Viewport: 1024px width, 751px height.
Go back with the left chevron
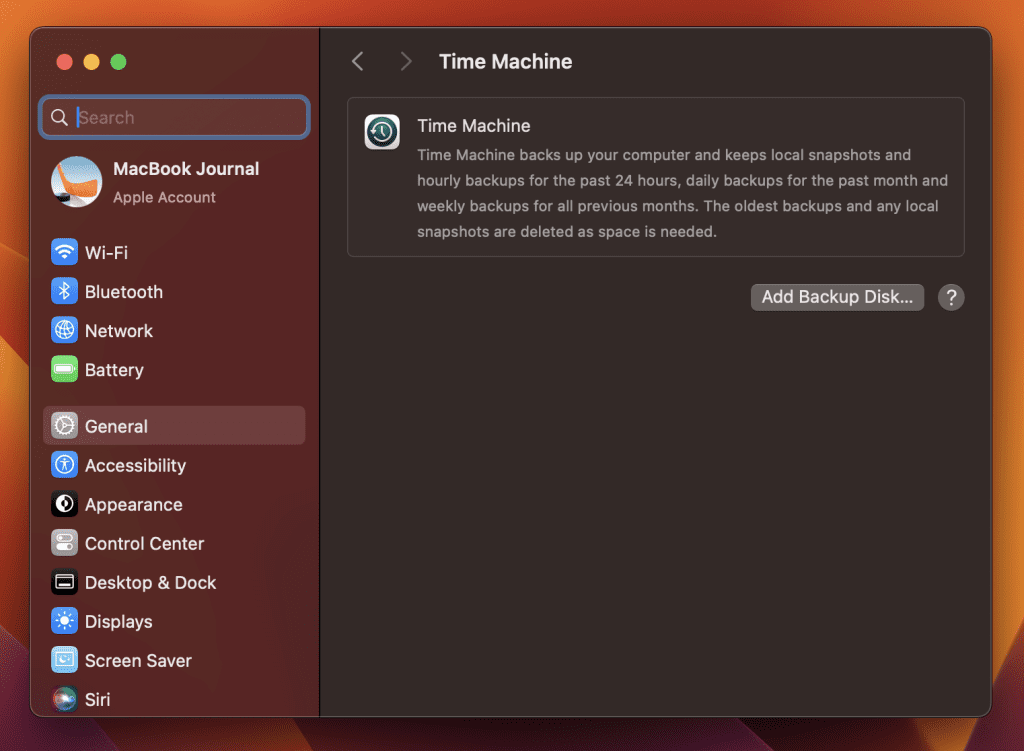click(357, 62)
